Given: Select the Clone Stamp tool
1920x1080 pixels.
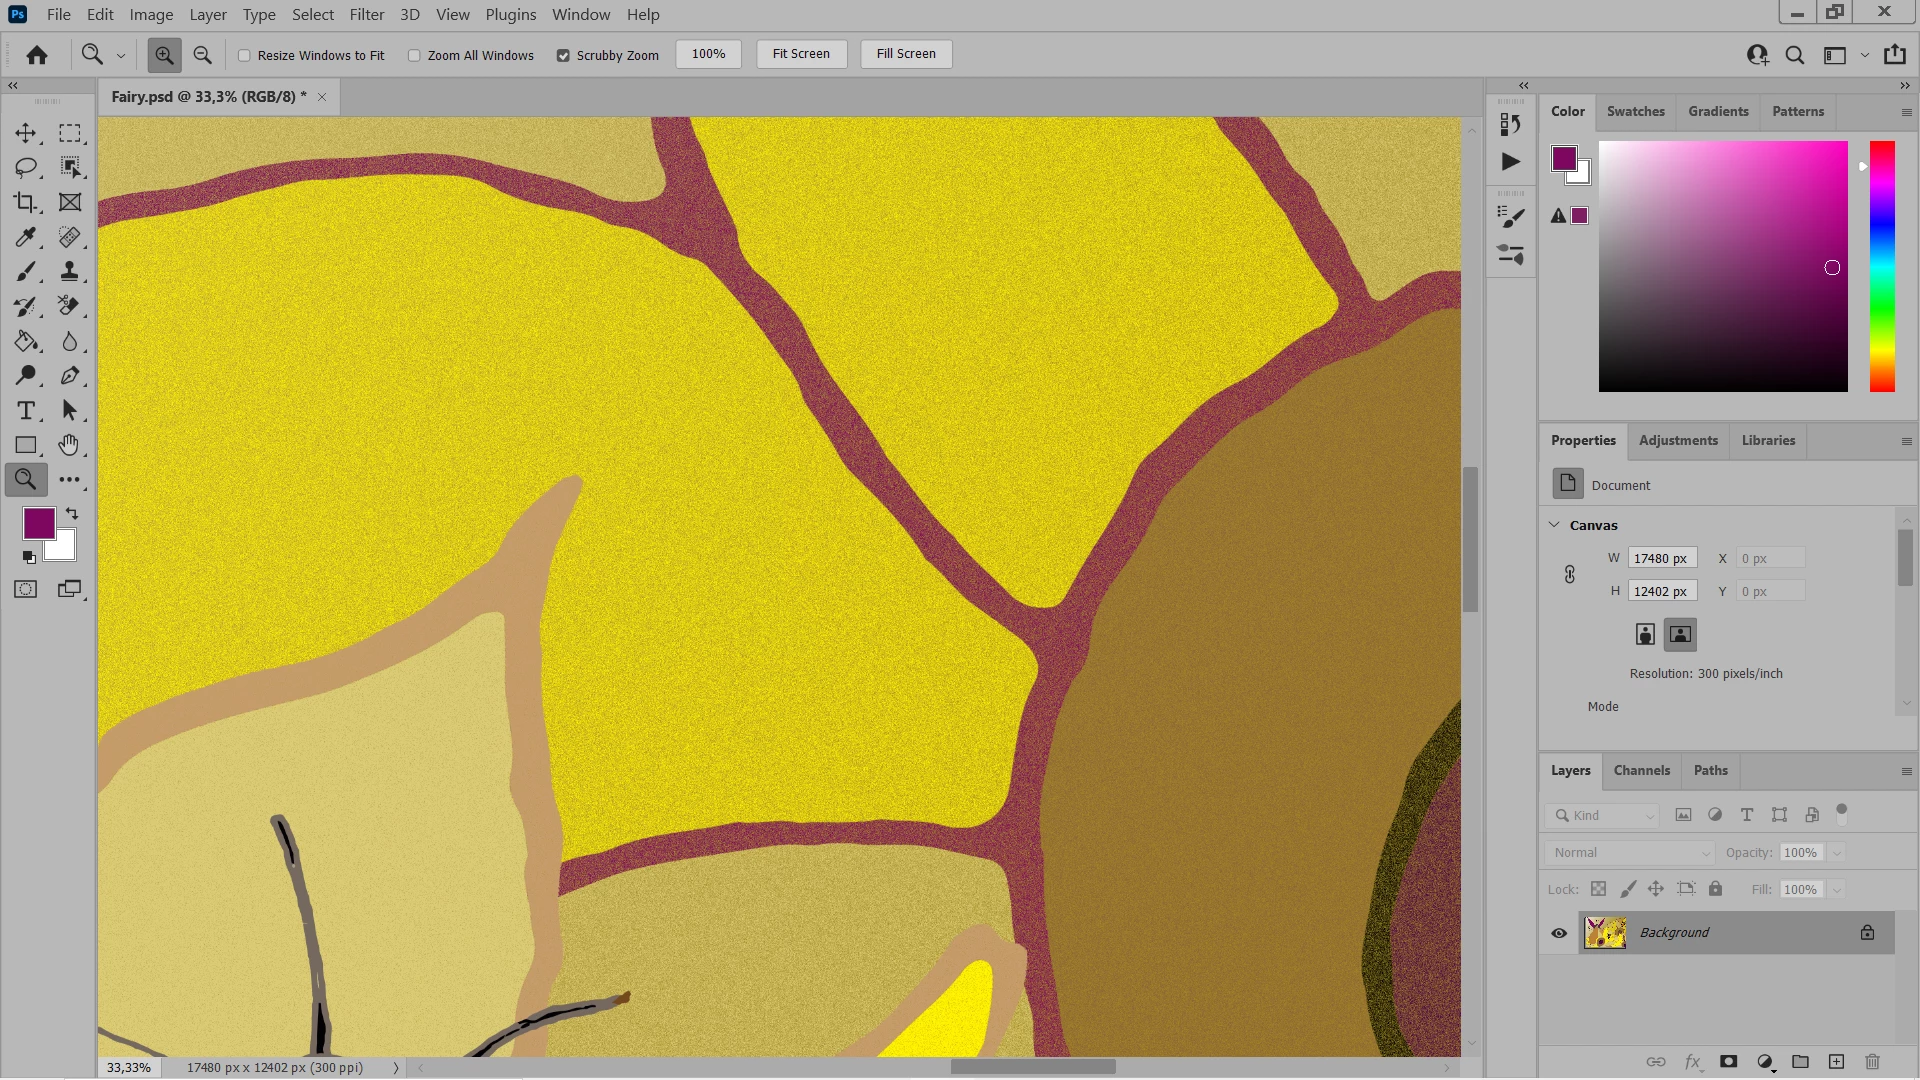Looking at the screenshot, I should (70, 272).
